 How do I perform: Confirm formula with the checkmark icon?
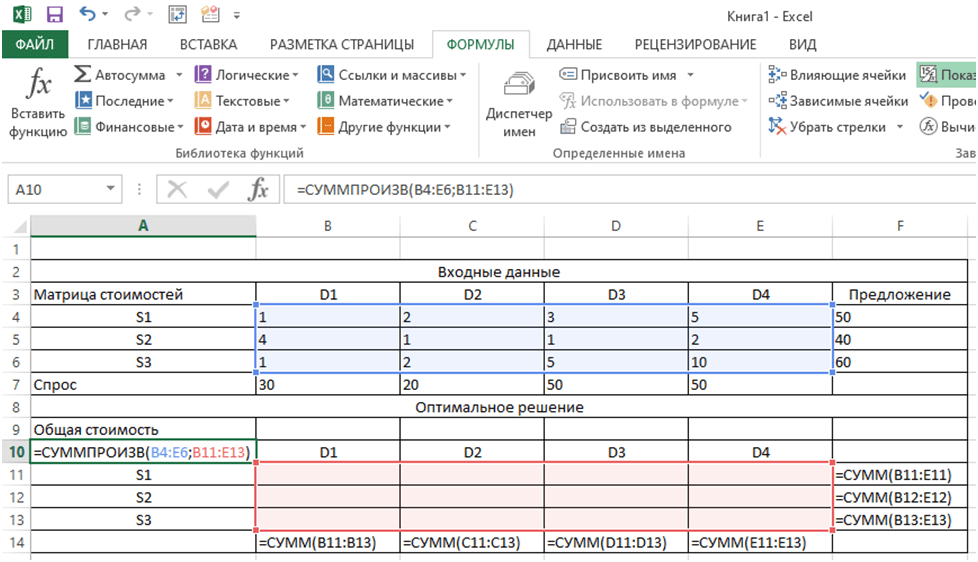click(x=218, y=189)
